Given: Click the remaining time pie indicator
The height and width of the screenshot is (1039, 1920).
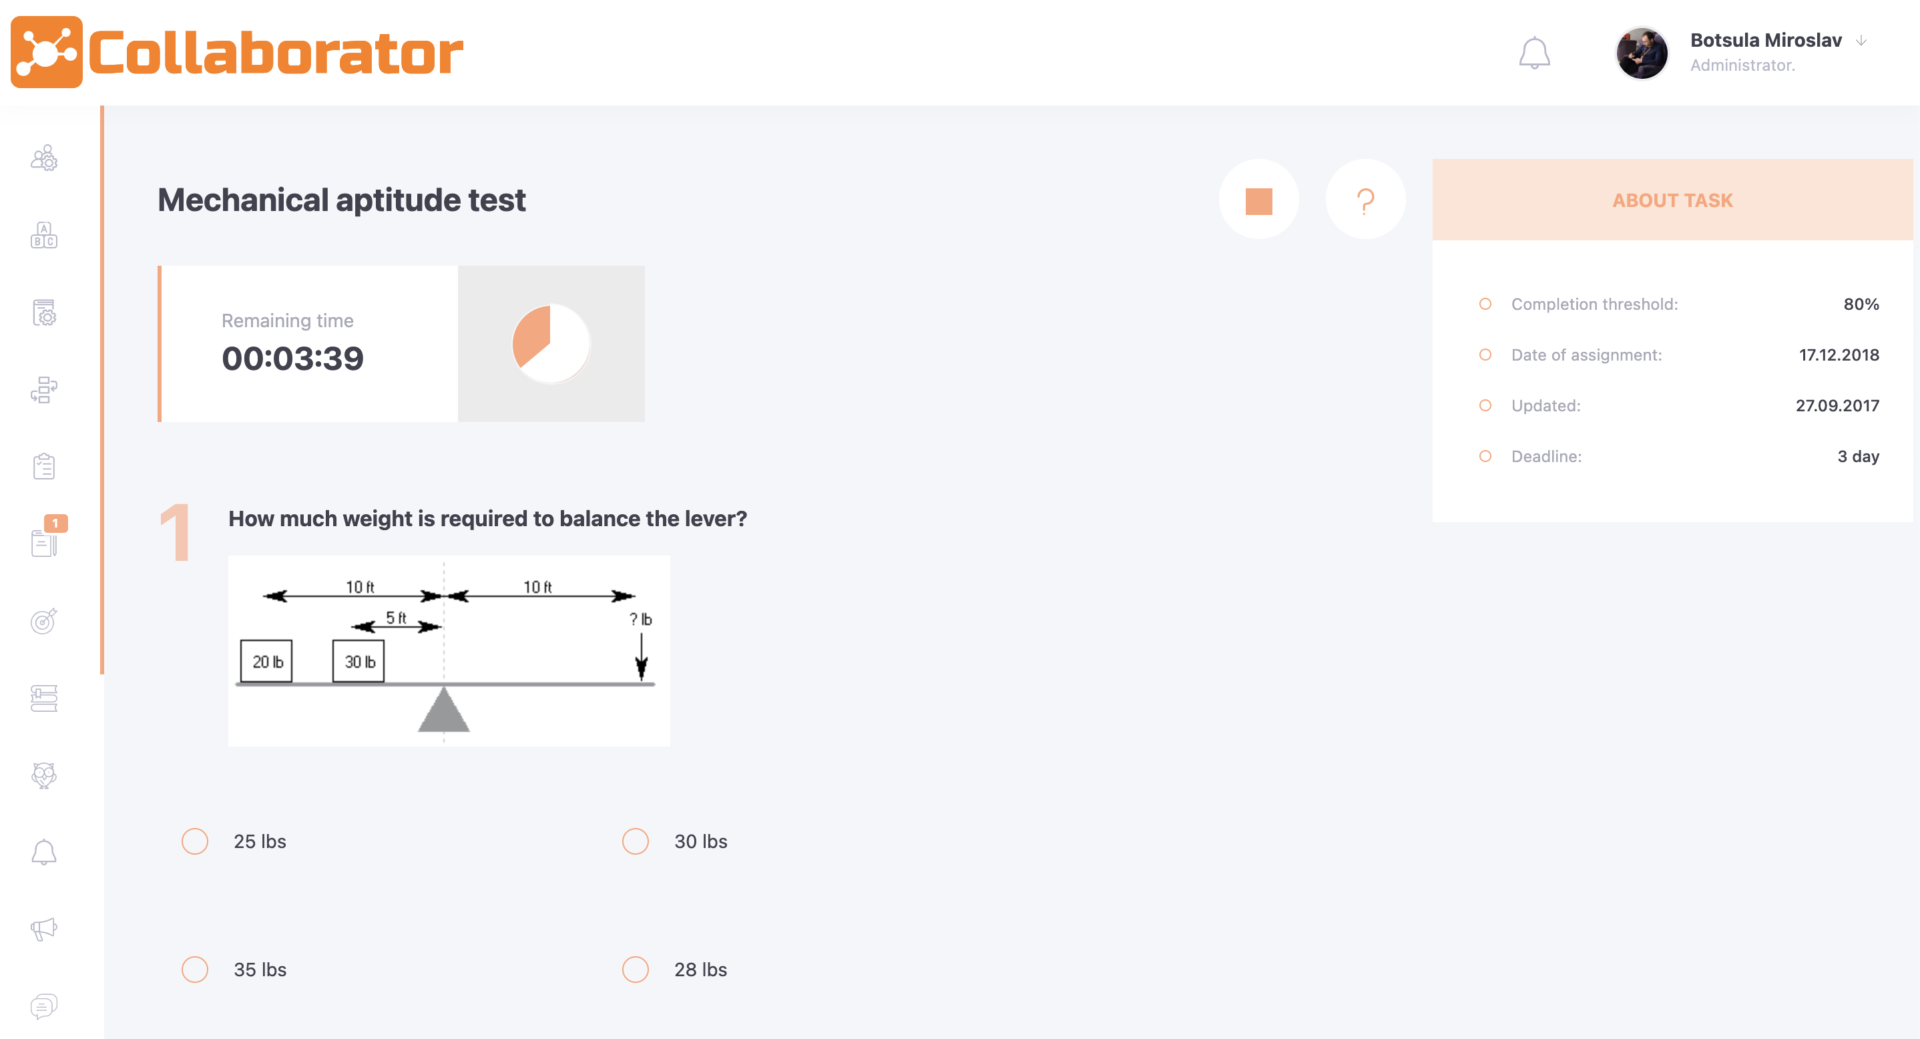Looking at the screenshot, I should (x=551, y=343).
